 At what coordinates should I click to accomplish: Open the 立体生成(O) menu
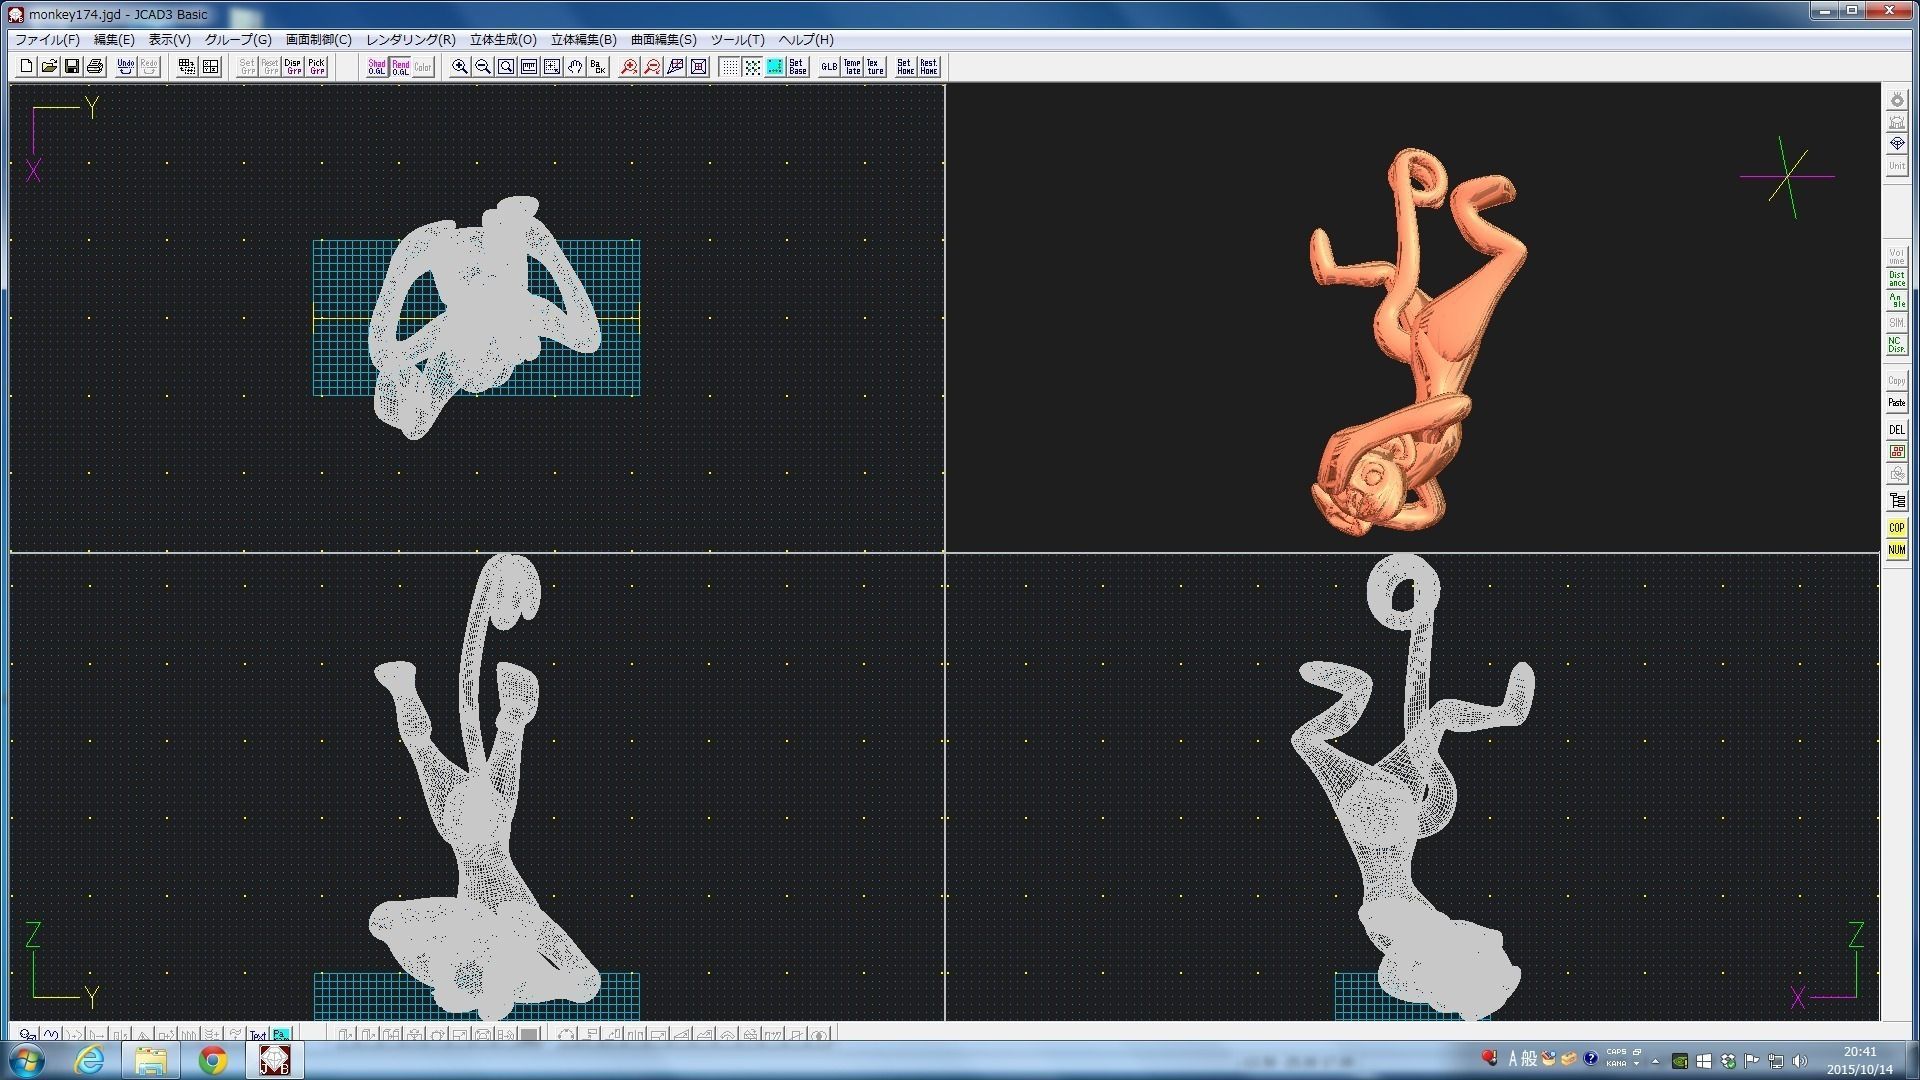(503, 40)
